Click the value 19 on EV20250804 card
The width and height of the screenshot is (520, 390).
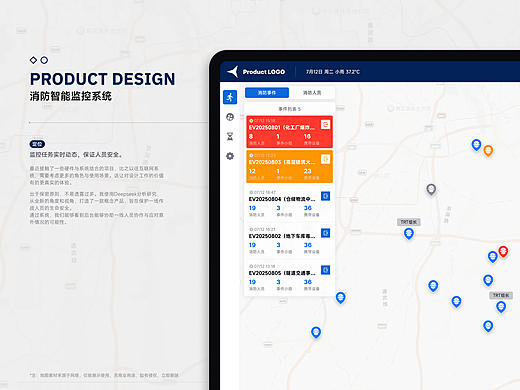tap(252, 208)
